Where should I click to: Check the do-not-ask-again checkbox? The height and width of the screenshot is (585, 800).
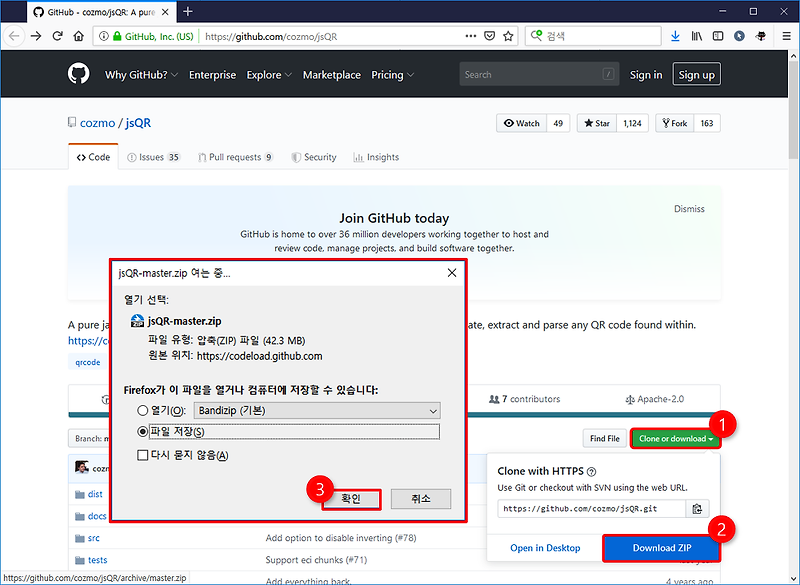[142, 455]
